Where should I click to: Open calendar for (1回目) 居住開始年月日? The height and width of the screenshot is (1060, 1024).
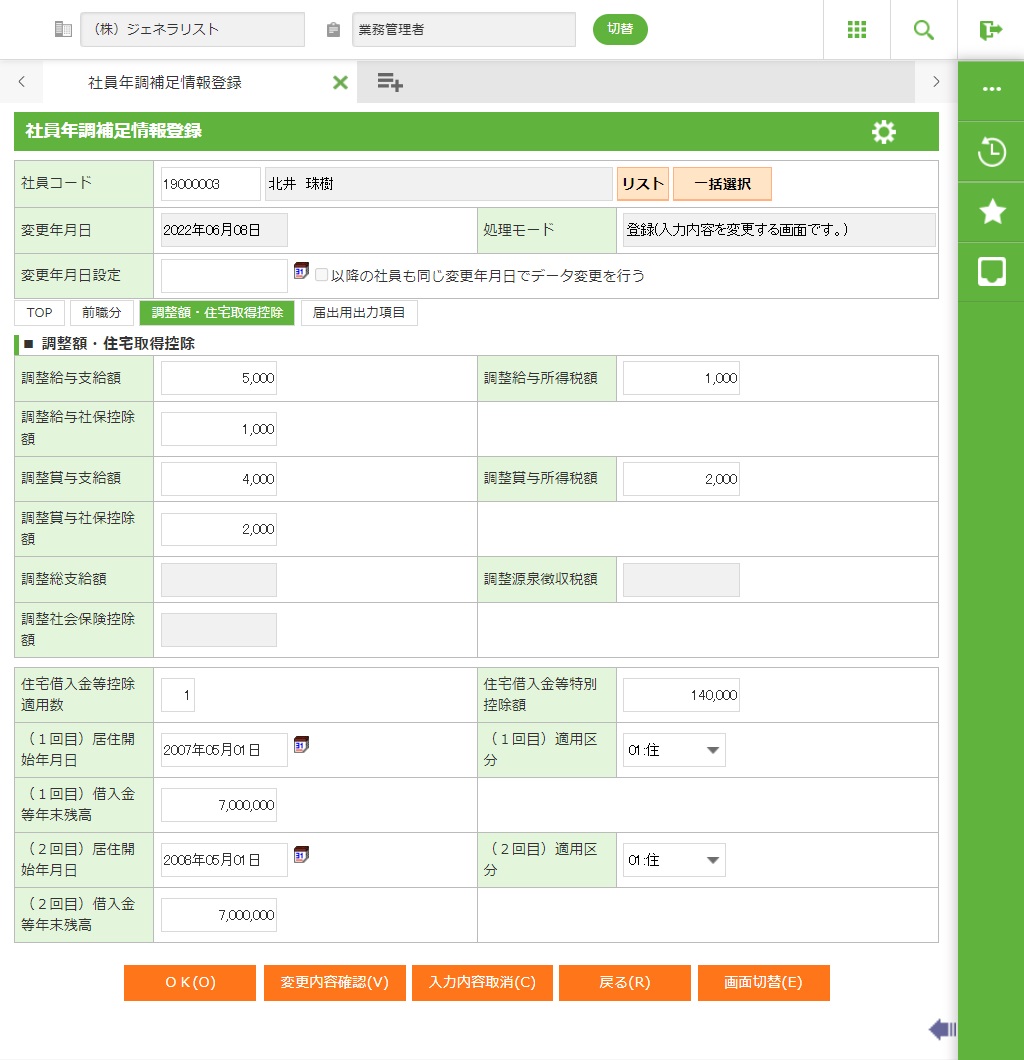point(301,744)
